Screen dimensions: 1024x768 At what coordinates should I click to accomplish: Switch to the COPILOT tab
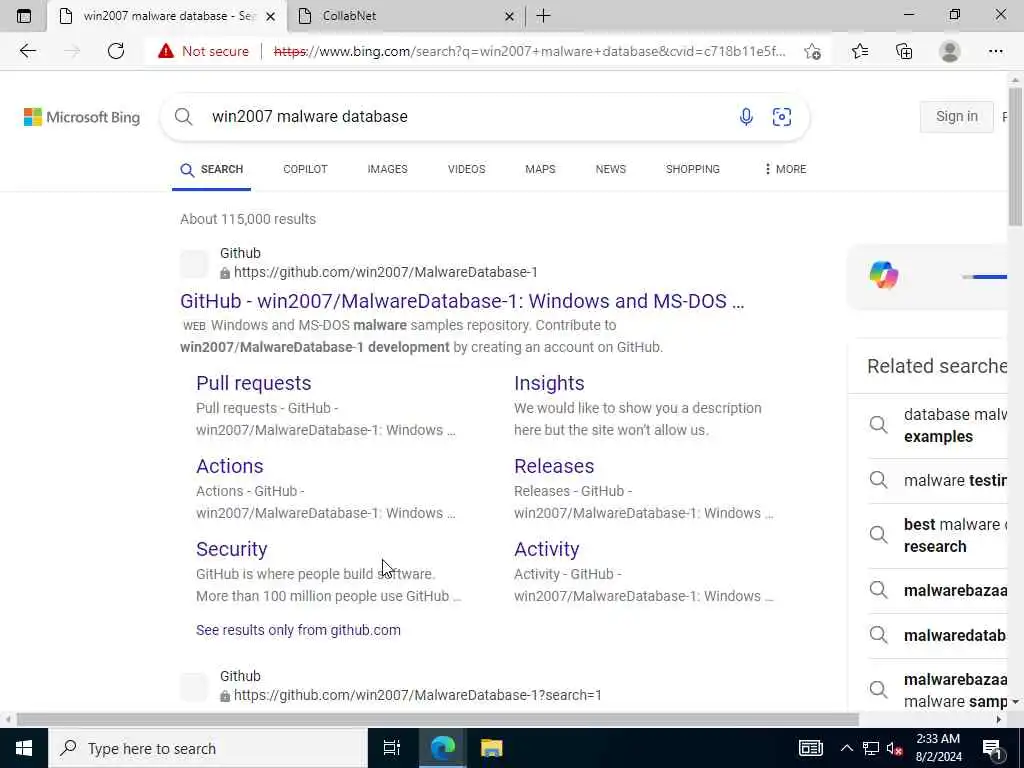(x=305, y=169)
